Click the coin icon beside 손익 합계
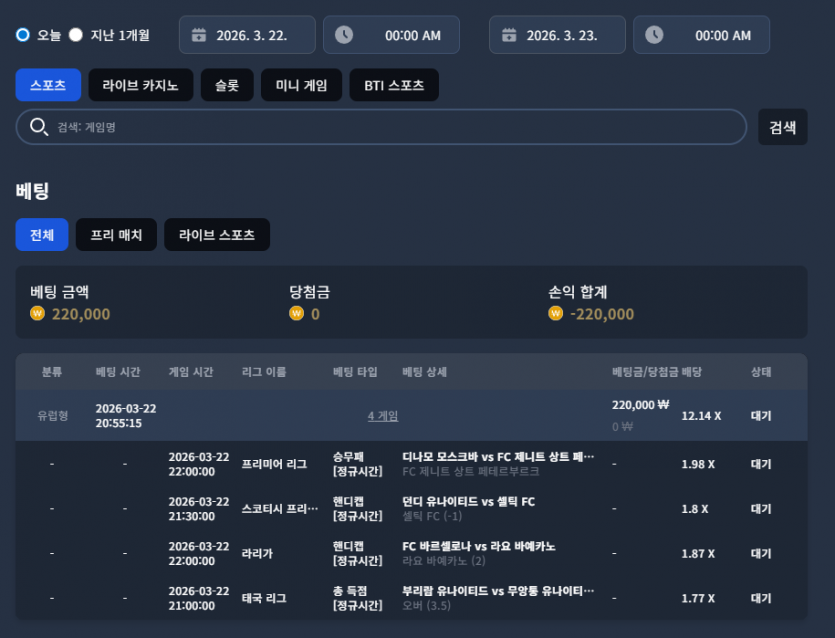 coord(555,313)
